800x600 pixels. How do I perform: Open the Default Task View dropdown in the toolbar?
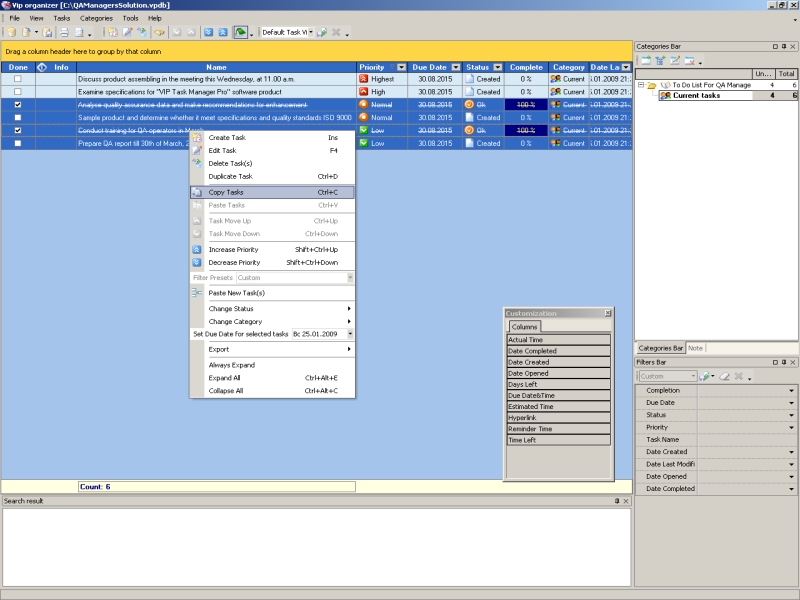pyautogui.click(x=311, y=32)
